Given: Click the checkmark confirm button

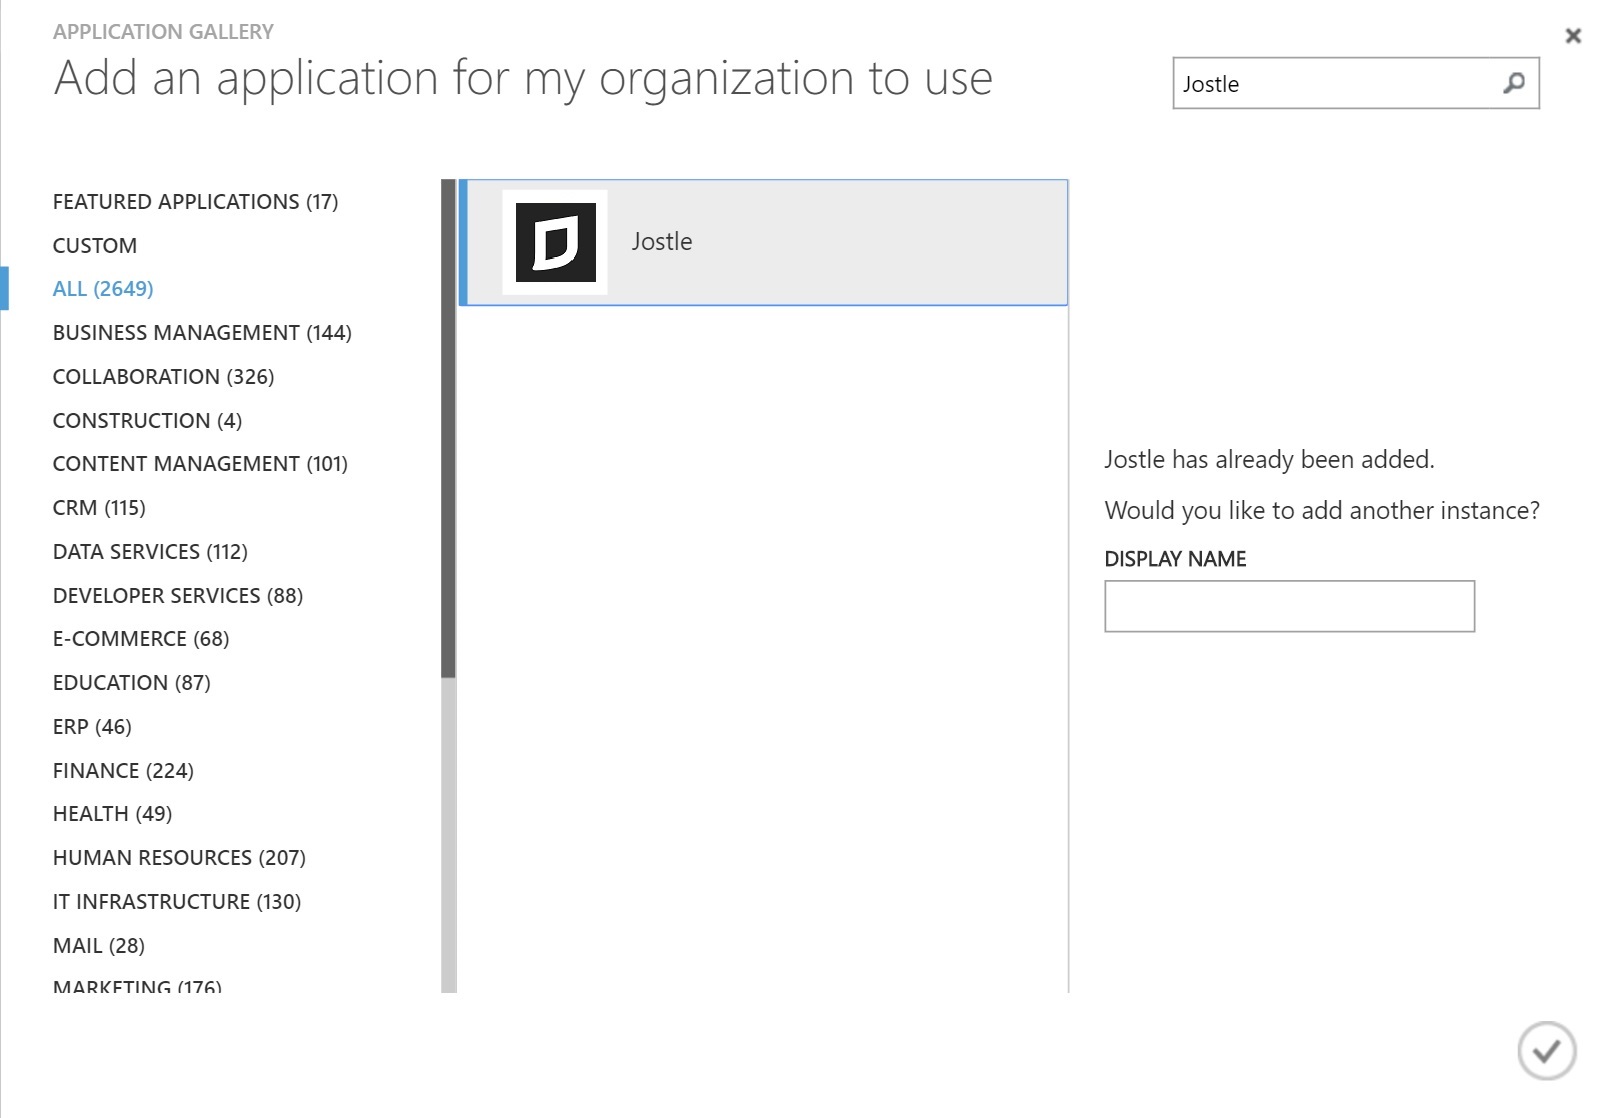Looking at the screenshot, I should (x=1546, y=1050).
